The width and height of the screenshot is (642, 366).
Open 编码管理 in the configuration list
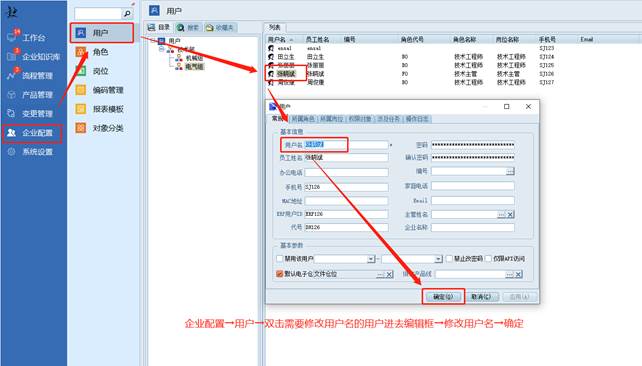click(x=107, y=90)
